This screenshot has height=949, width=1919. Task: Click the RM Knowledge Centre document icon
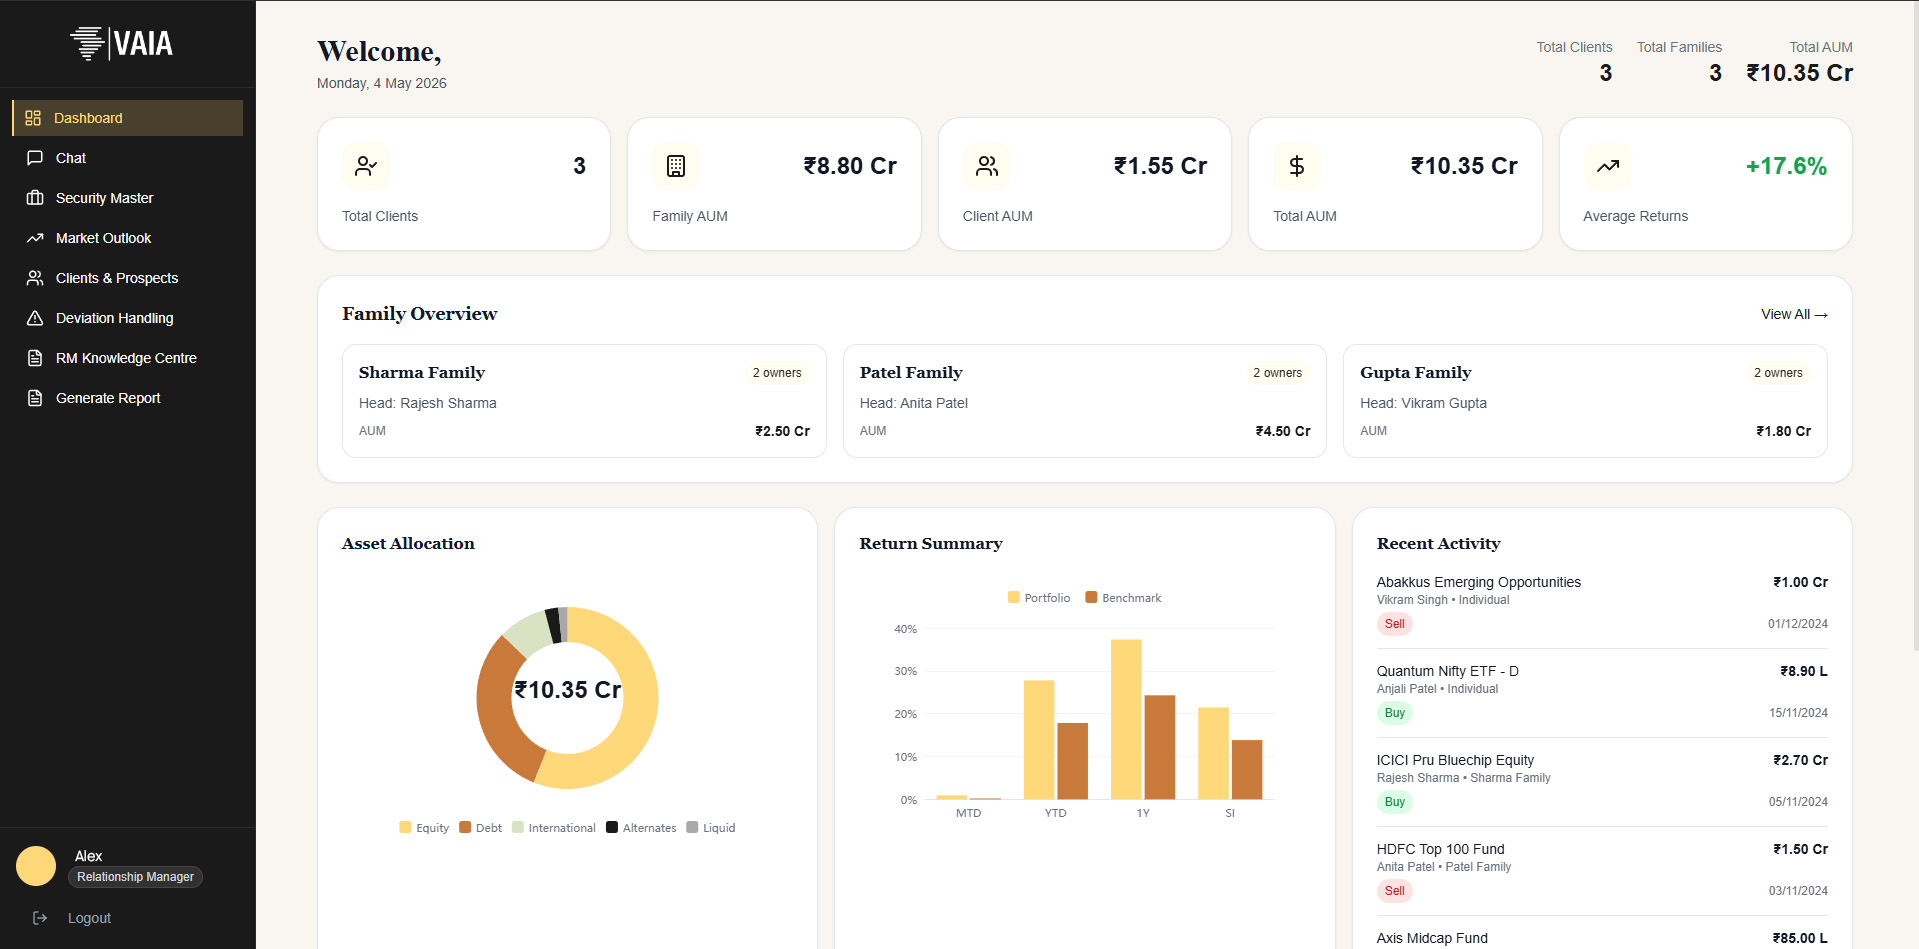click(x=35, y=358)
